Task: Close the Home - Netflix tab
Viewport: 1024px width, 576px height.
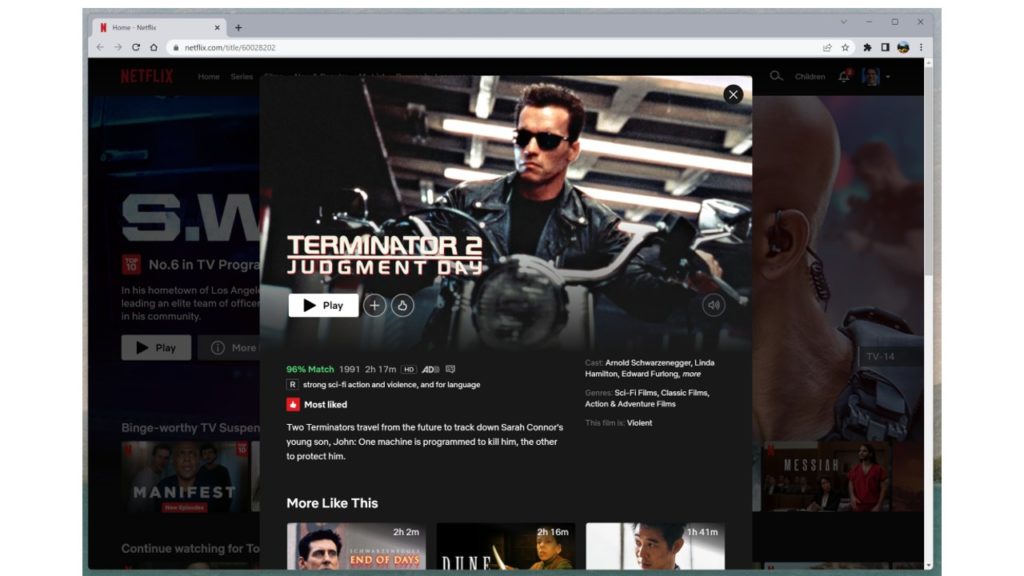Action: [217, 27]
